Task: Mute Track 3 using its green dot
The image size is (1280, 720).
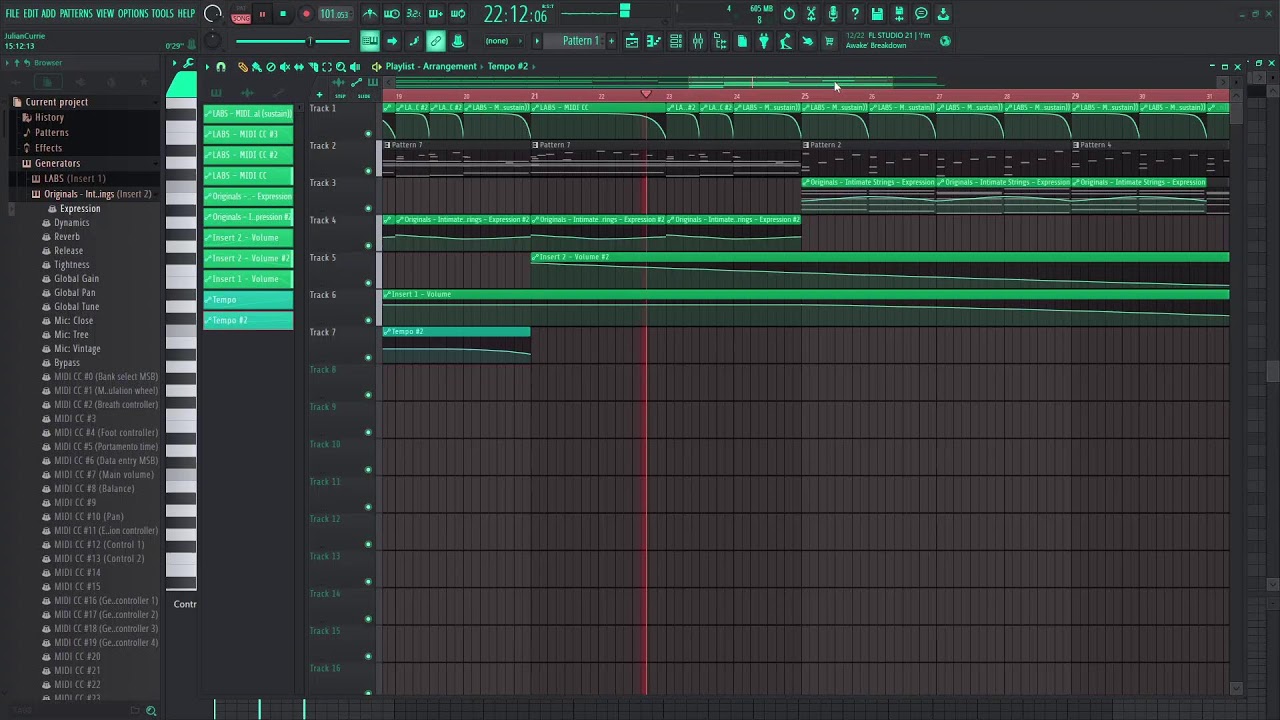Action: pyautogui.click(x=368, y=208)
